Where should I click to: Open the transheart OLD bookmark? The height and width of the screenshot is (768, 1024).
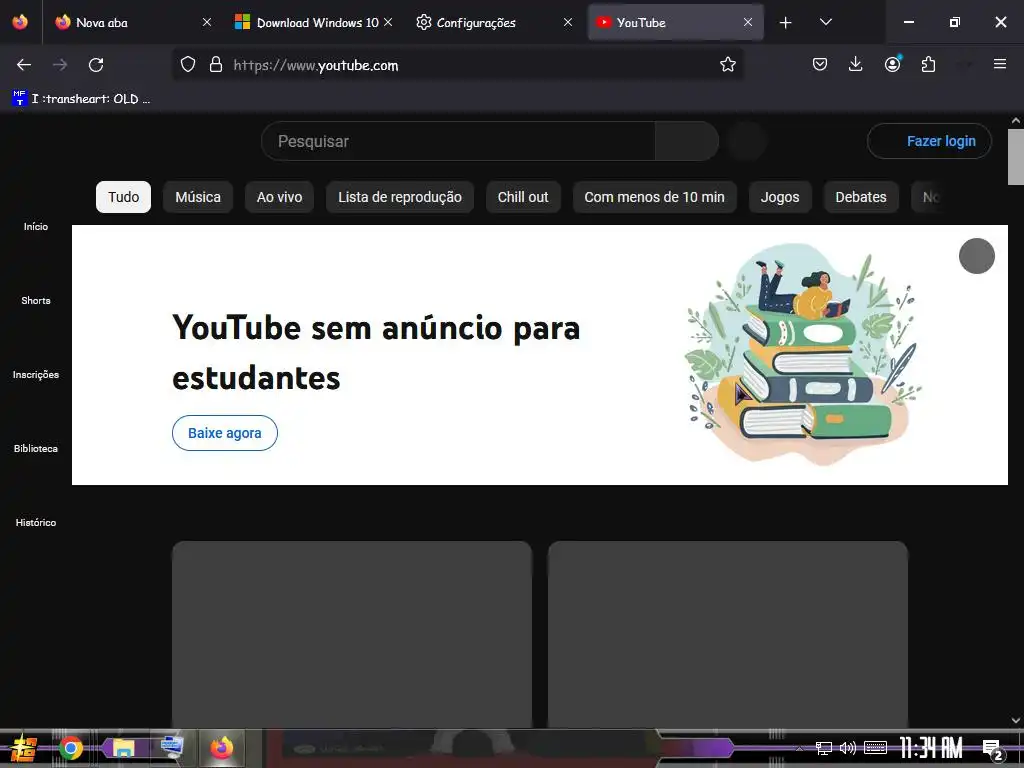pyautogui.click(x=82, y=99)
